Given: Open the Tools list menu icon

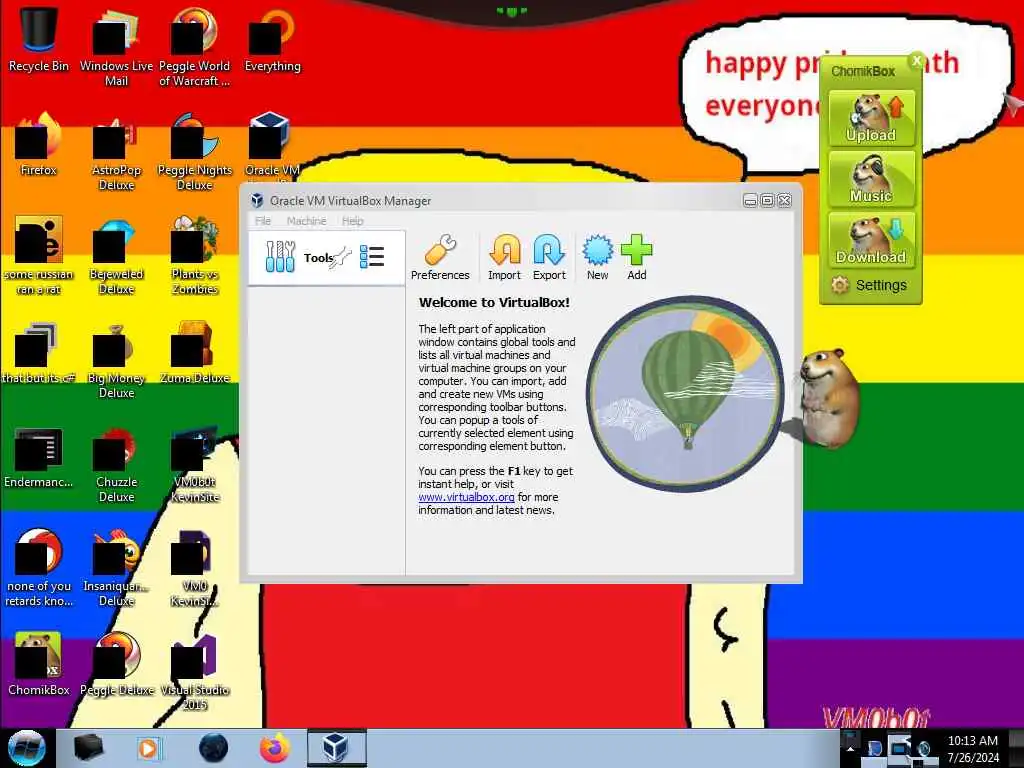Looking at the screenshot, I should tap(372, 257).
